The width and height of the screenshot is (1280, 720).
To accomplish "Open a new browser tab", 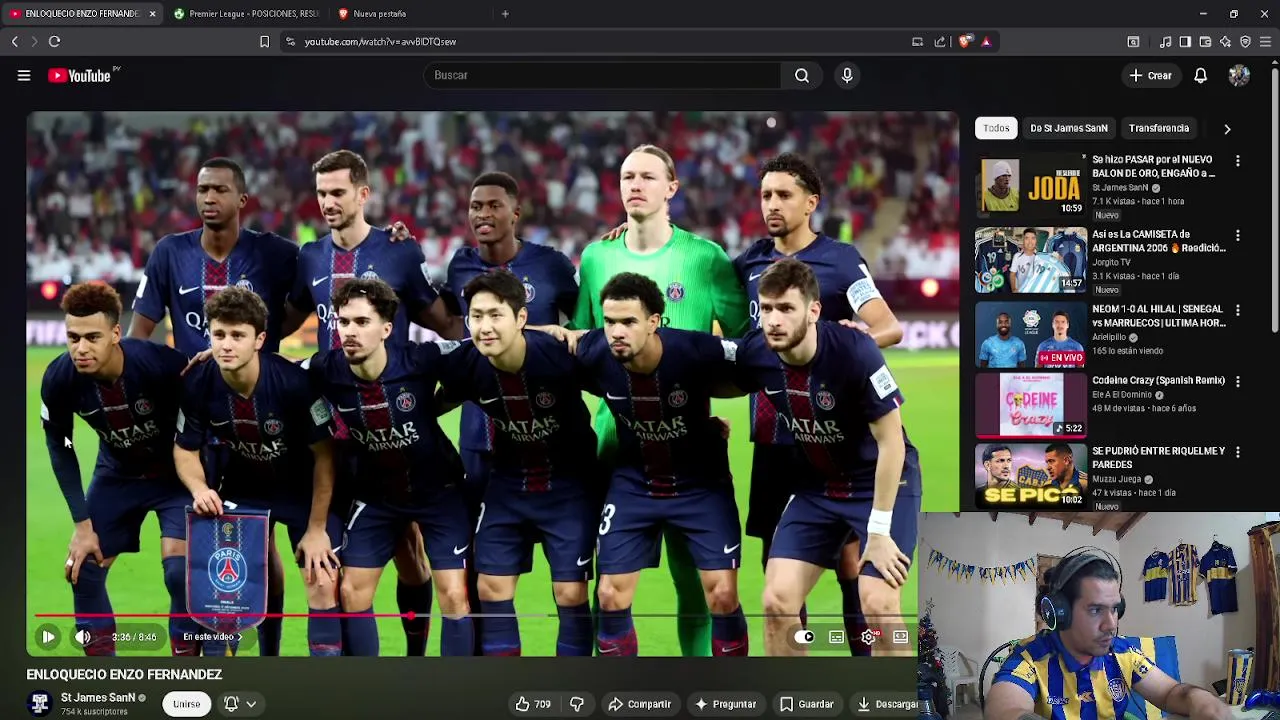I will click(x=505, y=14).
